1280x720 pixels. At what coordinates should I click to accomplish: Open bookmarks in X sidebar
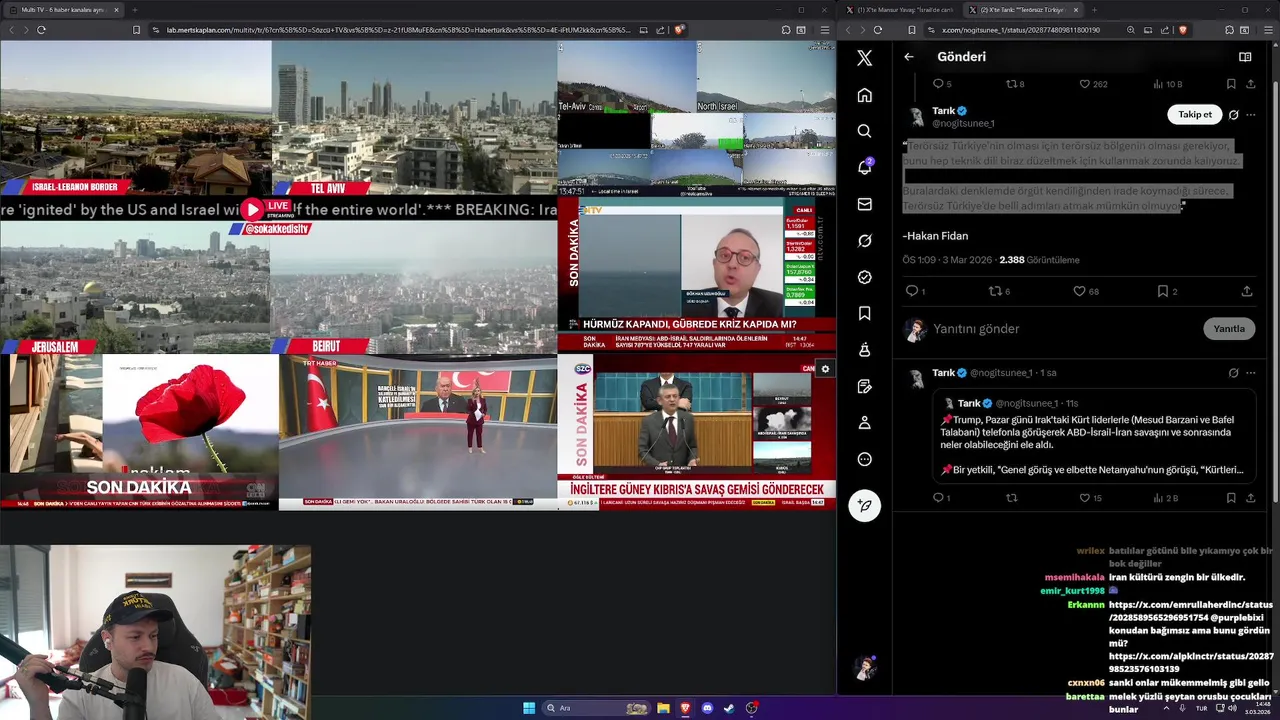coord(865,313)
